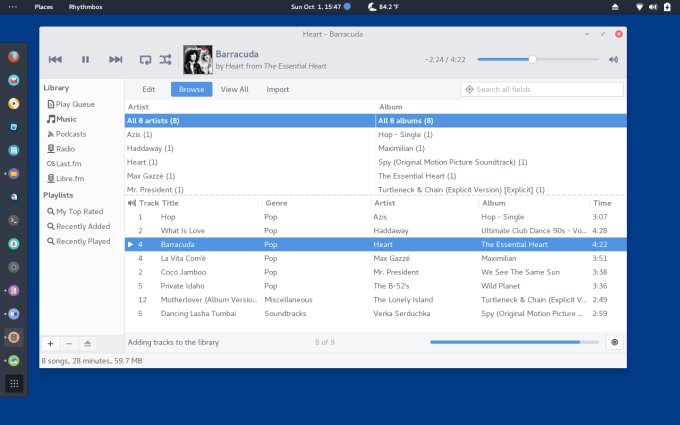This screenshot has width=680, height=425.
Task: Click the View All button
Action: pos(235,89)
